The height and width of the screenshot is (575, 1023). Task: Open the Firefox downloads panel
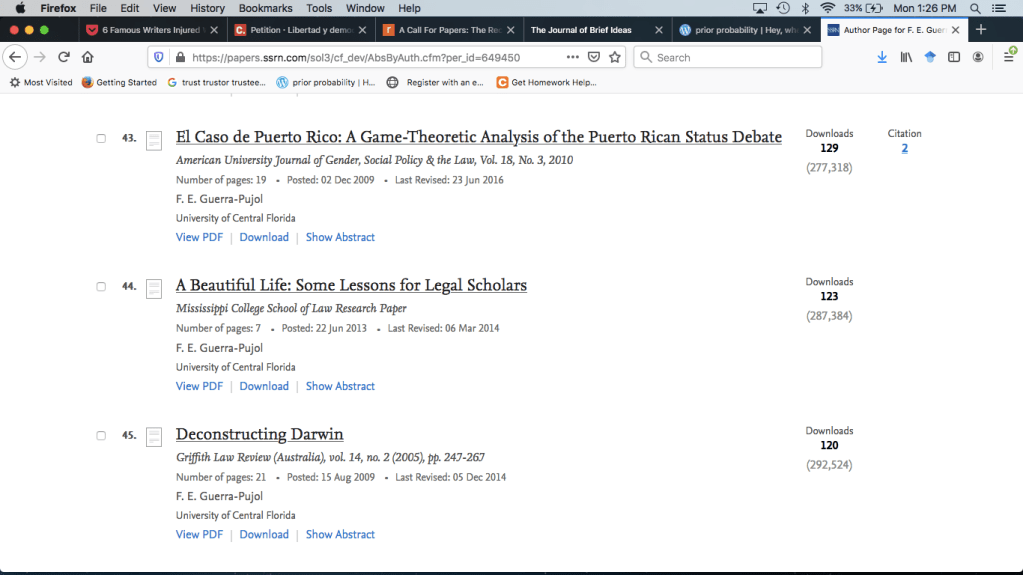[881, 57]
